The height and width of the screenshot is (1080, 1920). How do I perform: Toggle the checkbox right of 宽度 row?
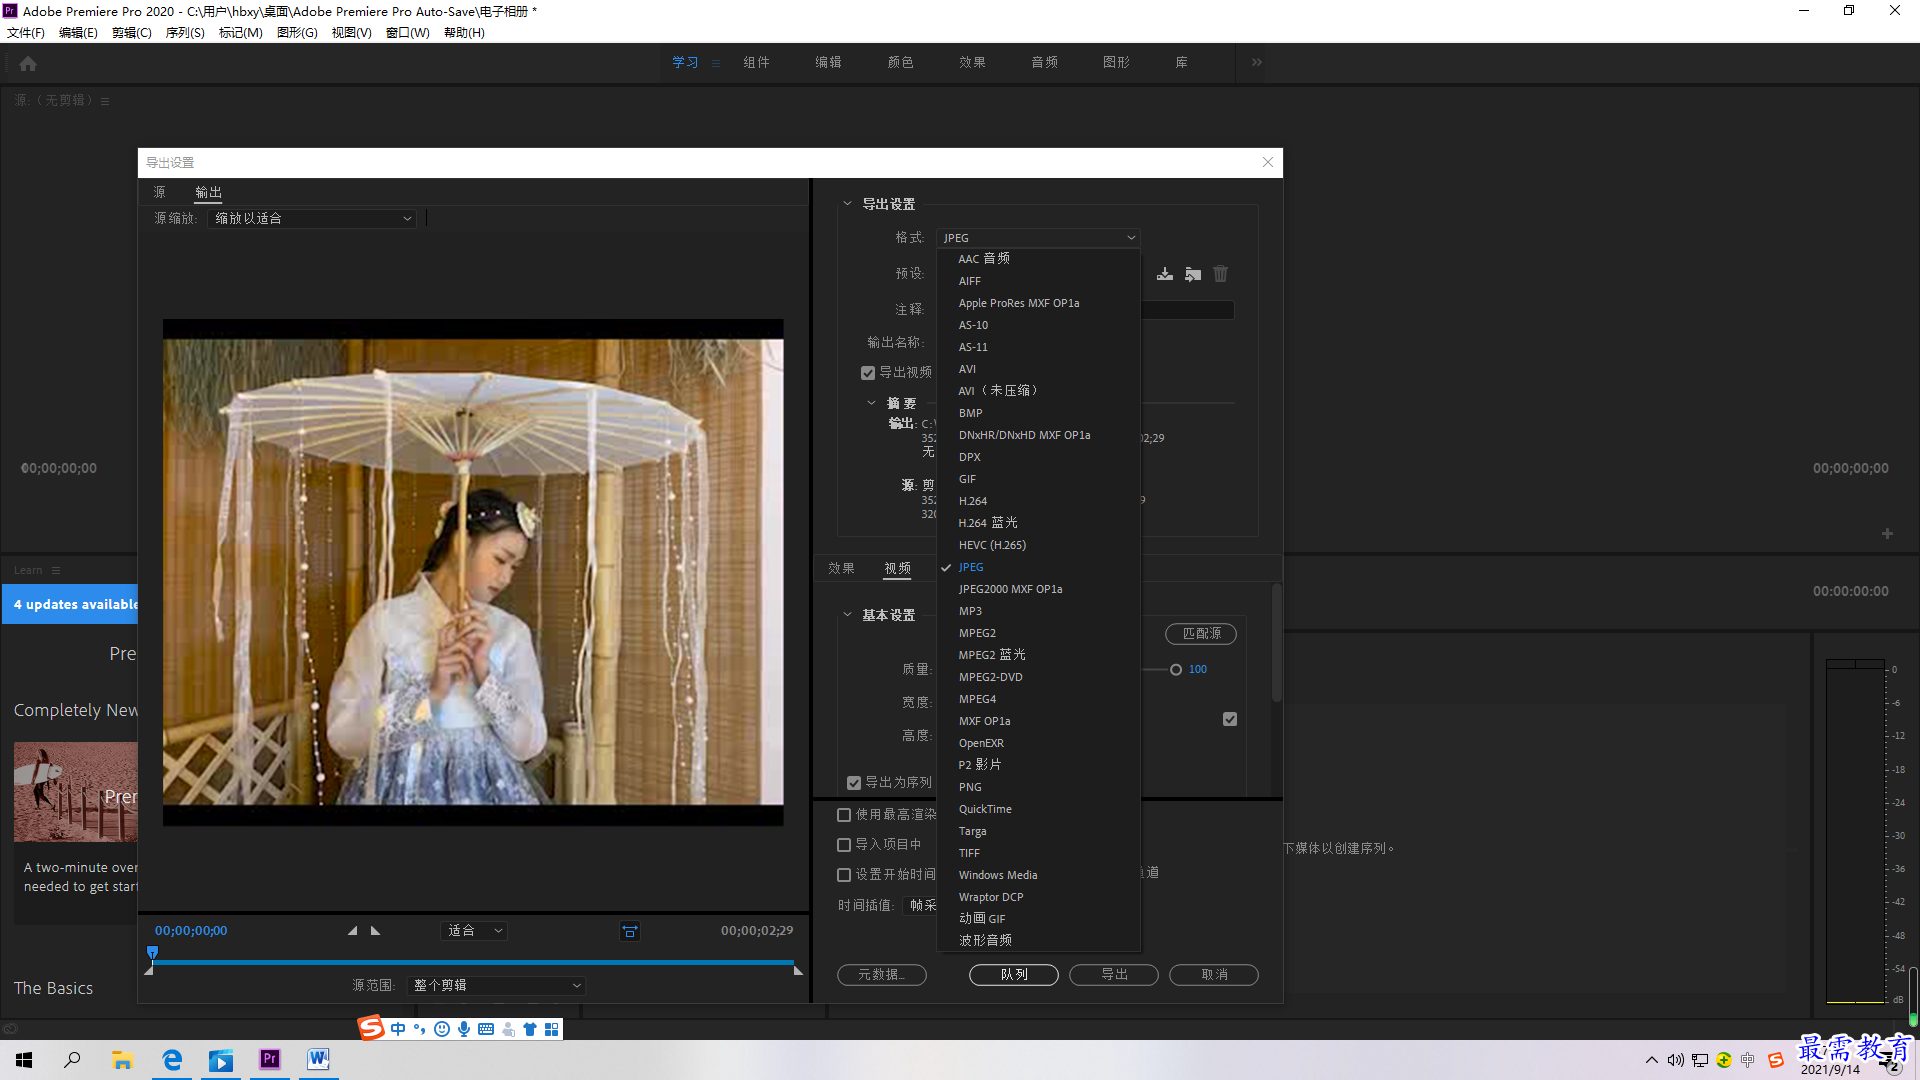pos(1230,719)
